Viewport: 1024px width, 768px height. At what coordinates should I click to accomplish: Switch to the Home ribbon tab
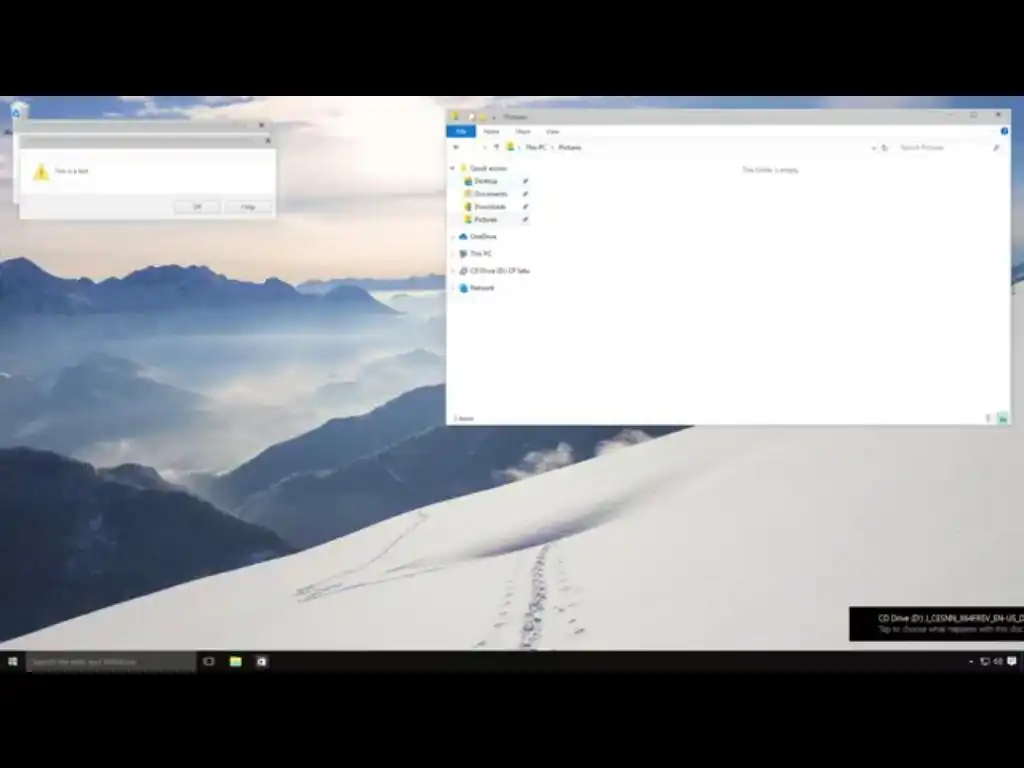(491, 131)
